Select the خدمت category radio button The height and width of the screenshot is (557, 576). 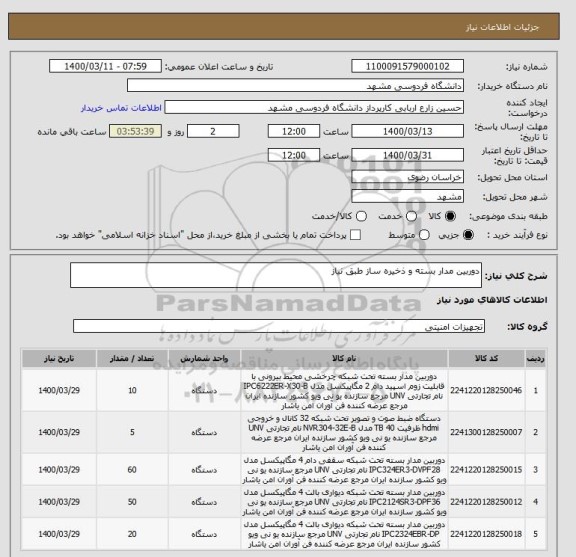pos(411,216)
